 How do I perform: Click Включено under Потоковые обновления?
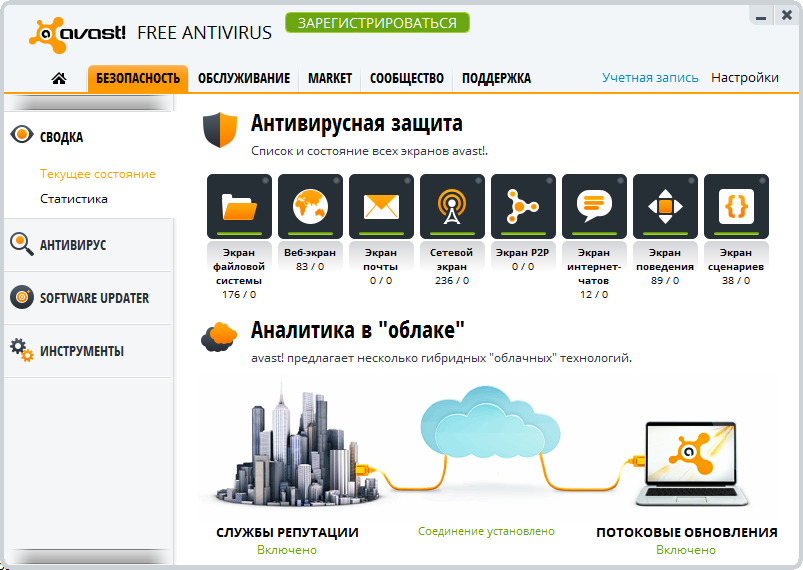tap(686, 550)
